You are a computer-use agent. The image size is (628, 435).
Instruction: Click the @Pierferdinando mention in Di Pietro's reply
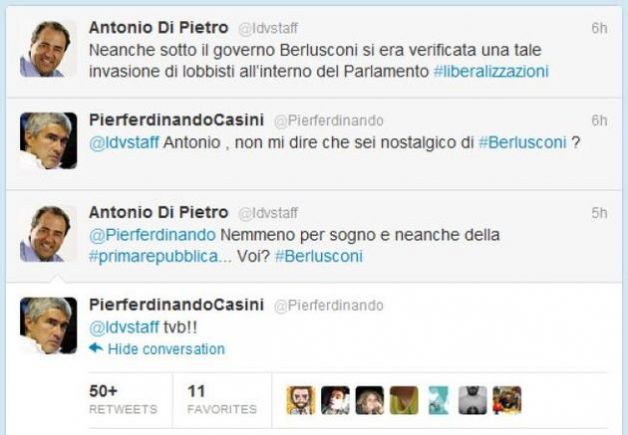(x=152, y=235)
